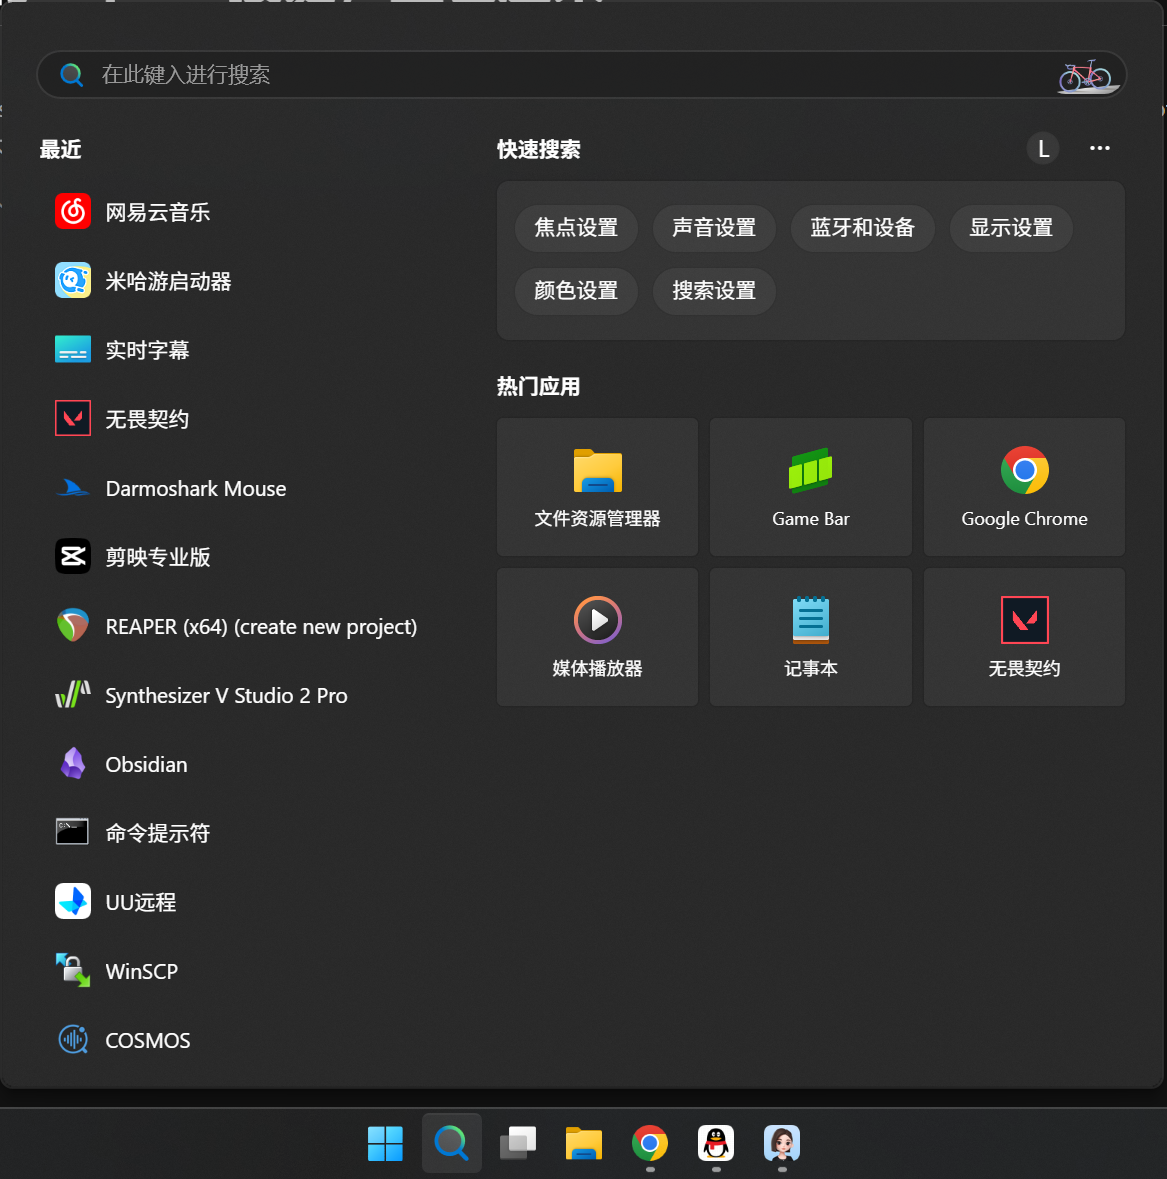Screen dimensions: 1167x1179
Task: Open the Game Bar tile
Action: click(811, 487)
